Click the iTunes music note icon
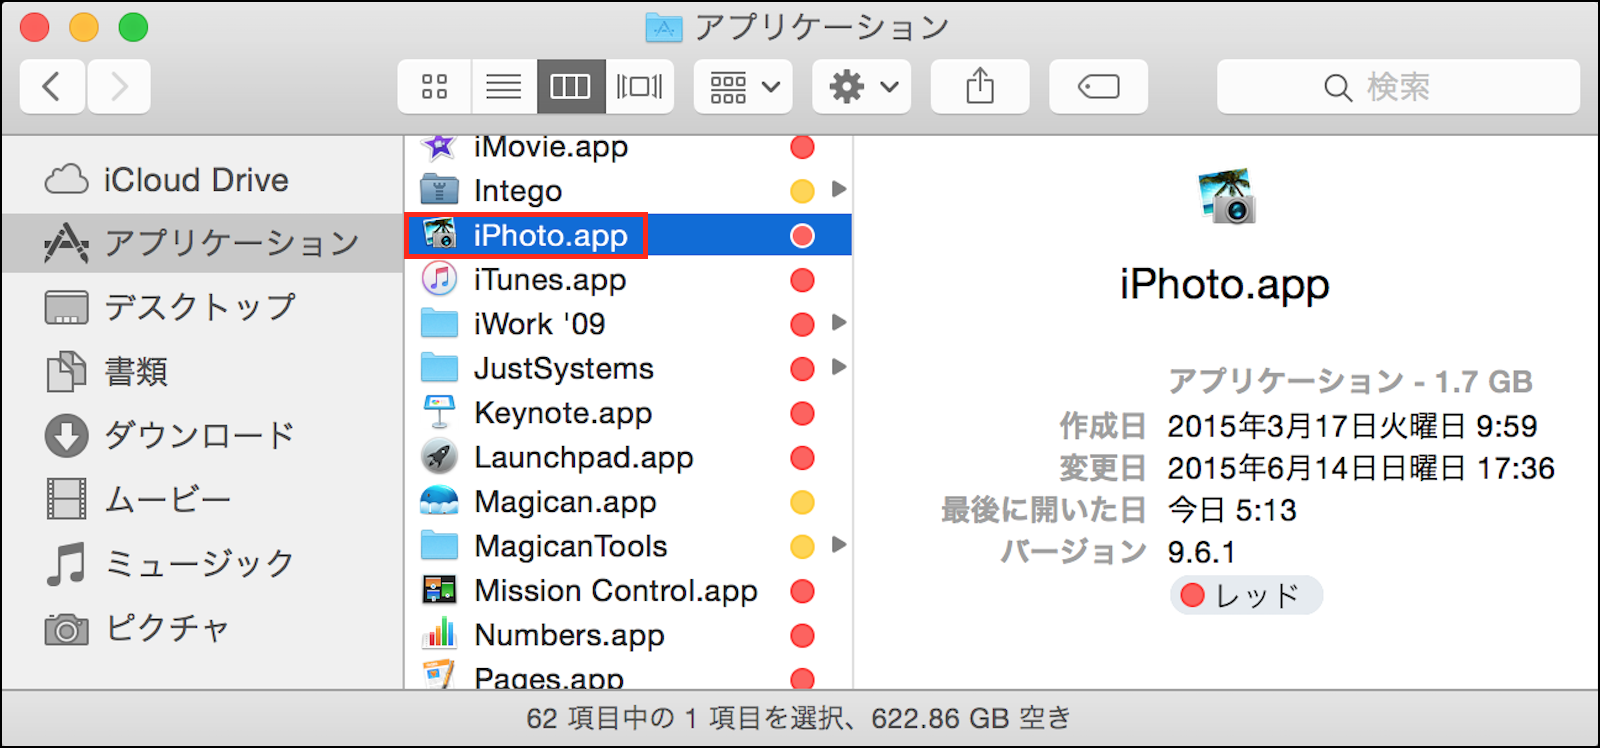 (x=439, y=279)
